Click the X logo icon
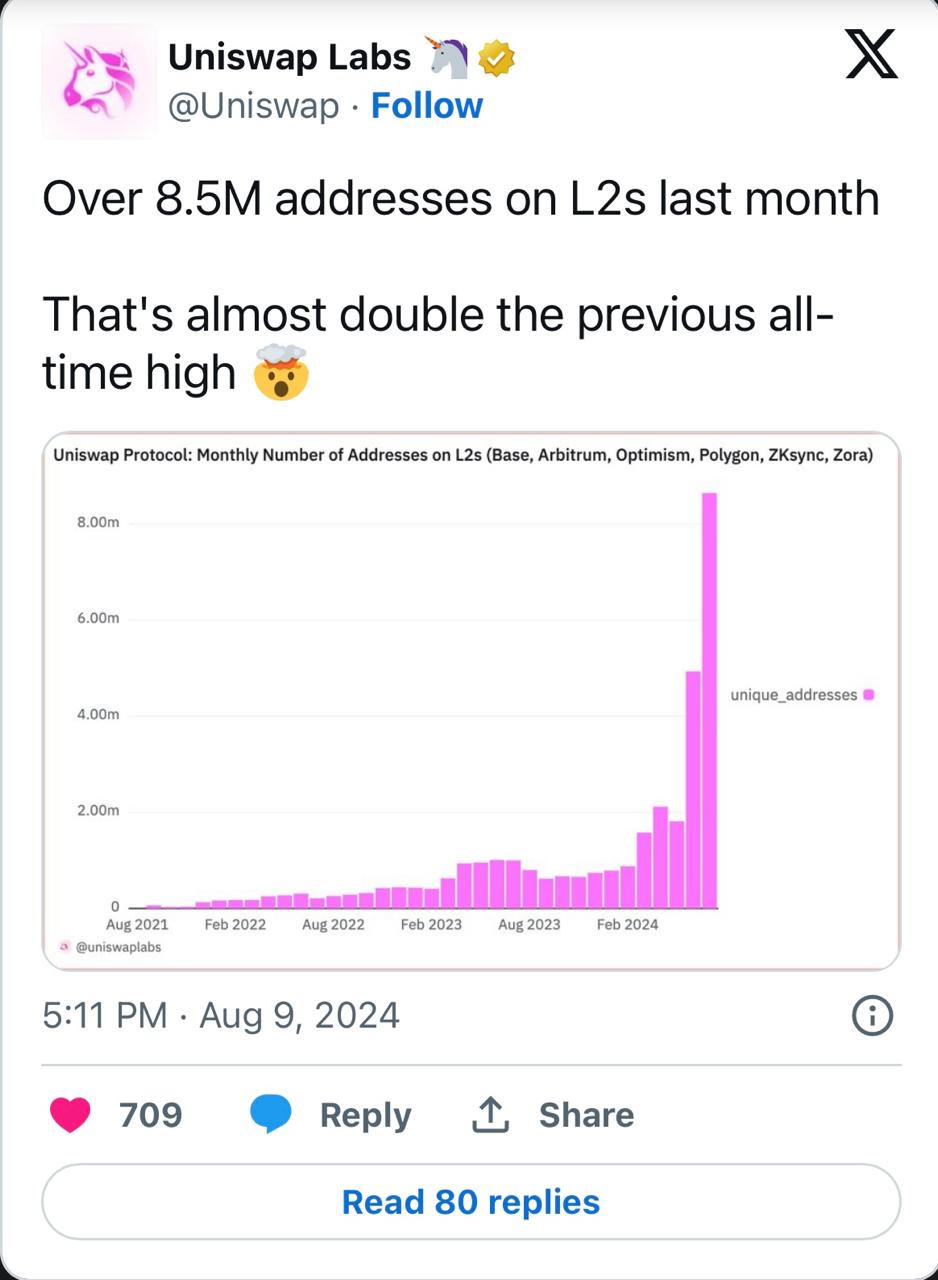Viewport: 938px width, 1280px height. (871, 54)
